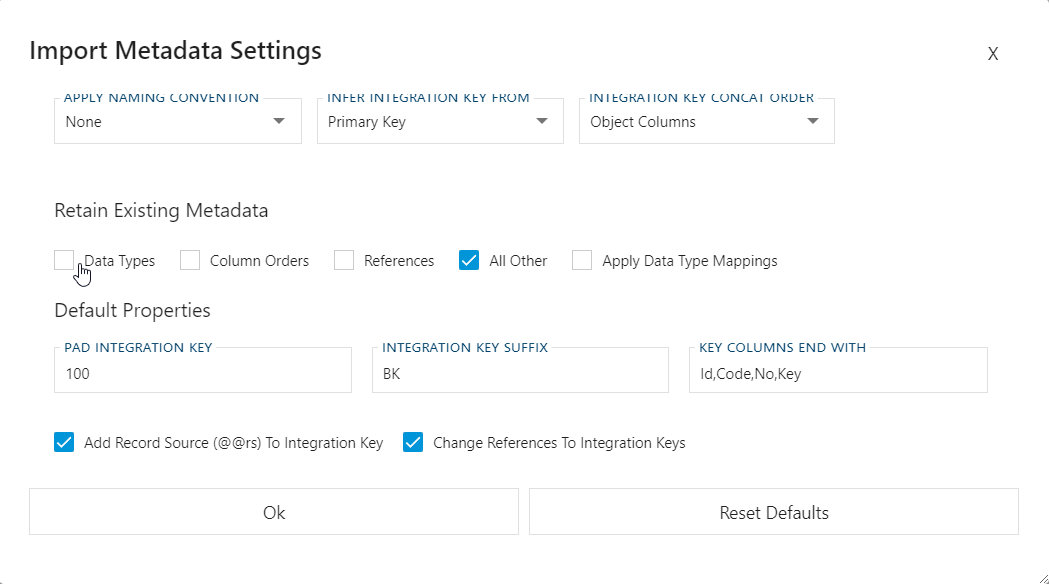Image resolution: width=1049 pixels, height=584 pixels.
Task: Open the Apply Naming Convention dropdown
Action: tap(177, 121)
